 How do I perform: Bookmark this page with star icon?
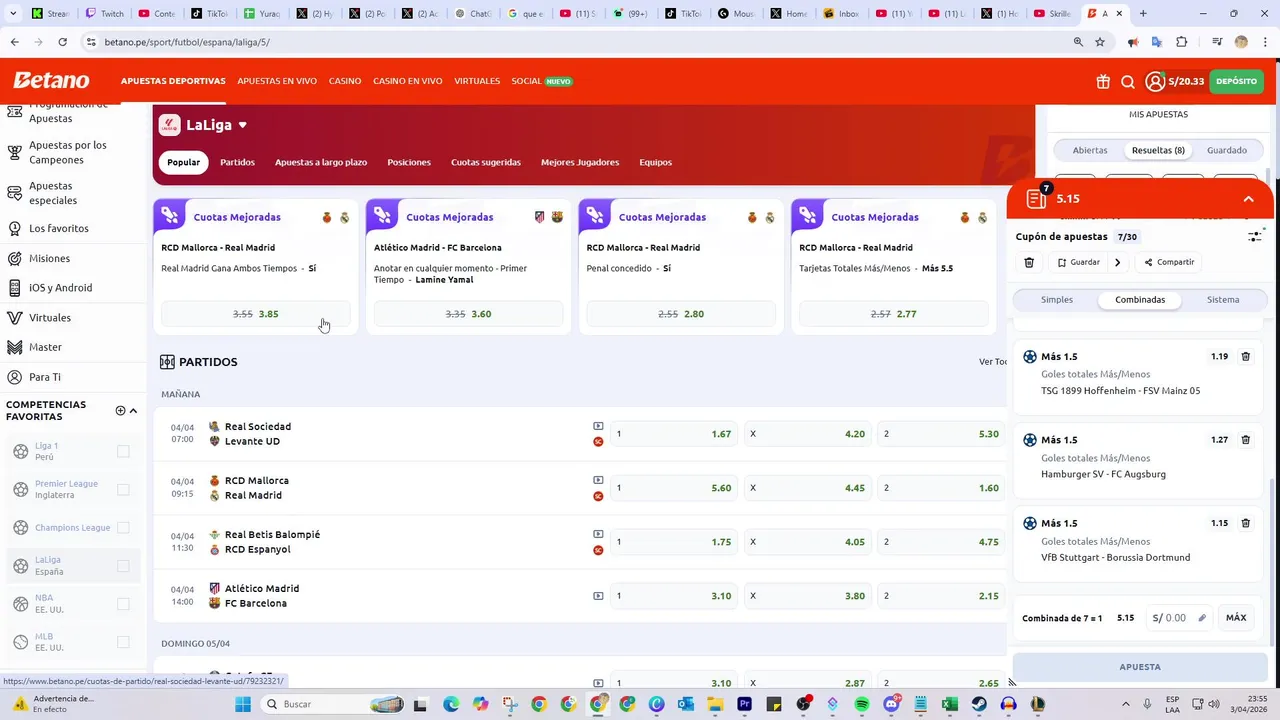[x=1100, y=42]
